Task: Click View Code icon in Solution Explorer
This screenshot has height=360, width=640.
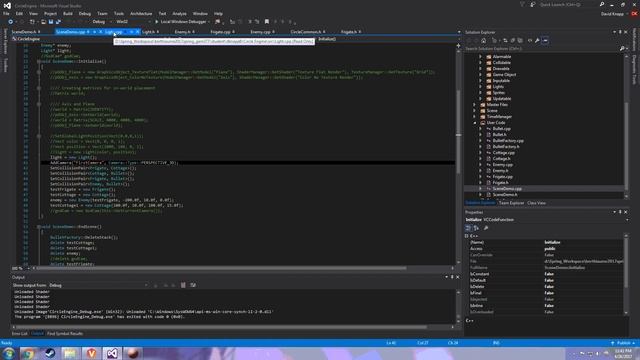Action: click(x=530, y=40)
